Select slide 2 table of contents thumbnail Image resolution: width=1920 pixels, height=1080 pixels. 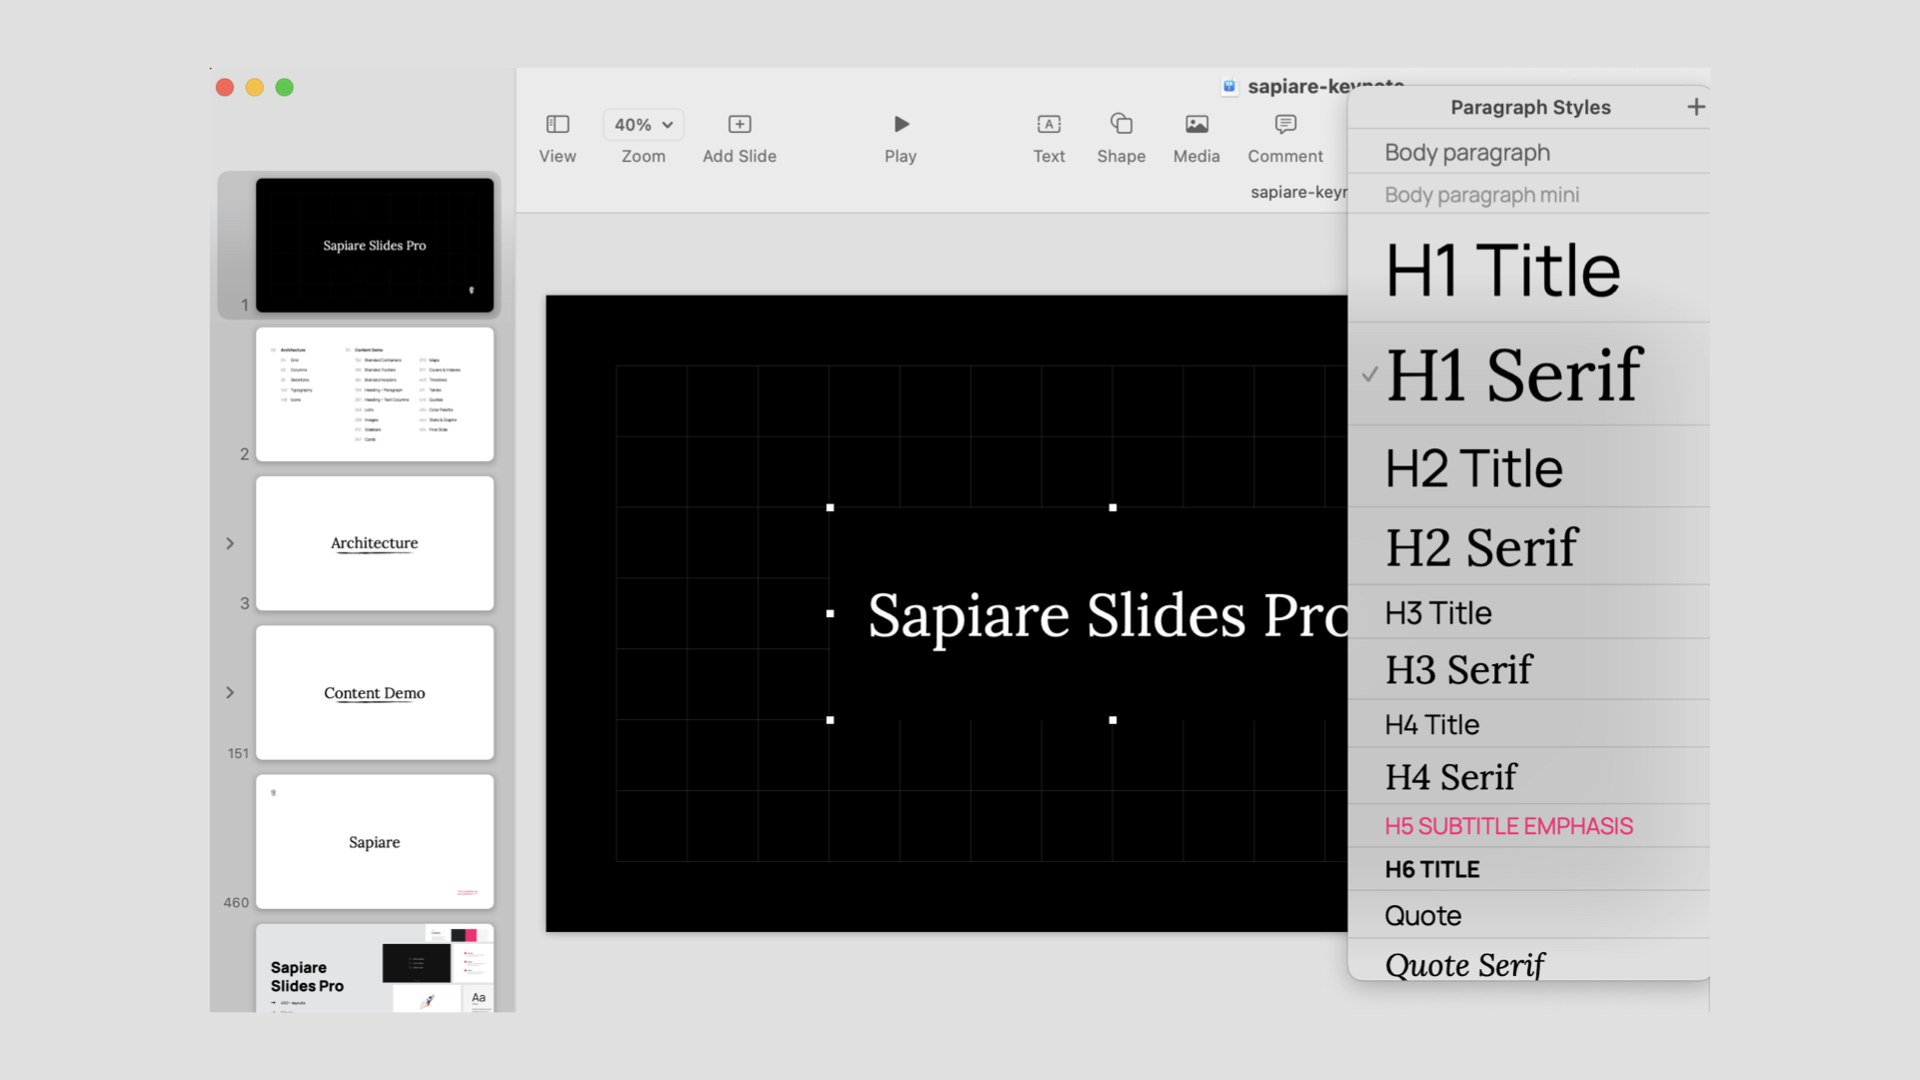(374, 394)
